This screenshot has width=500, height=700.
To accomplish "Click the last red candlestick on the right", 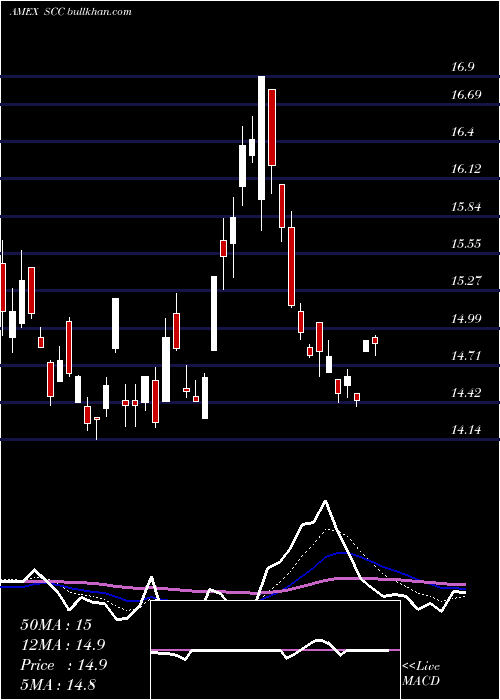I will 375,341.
